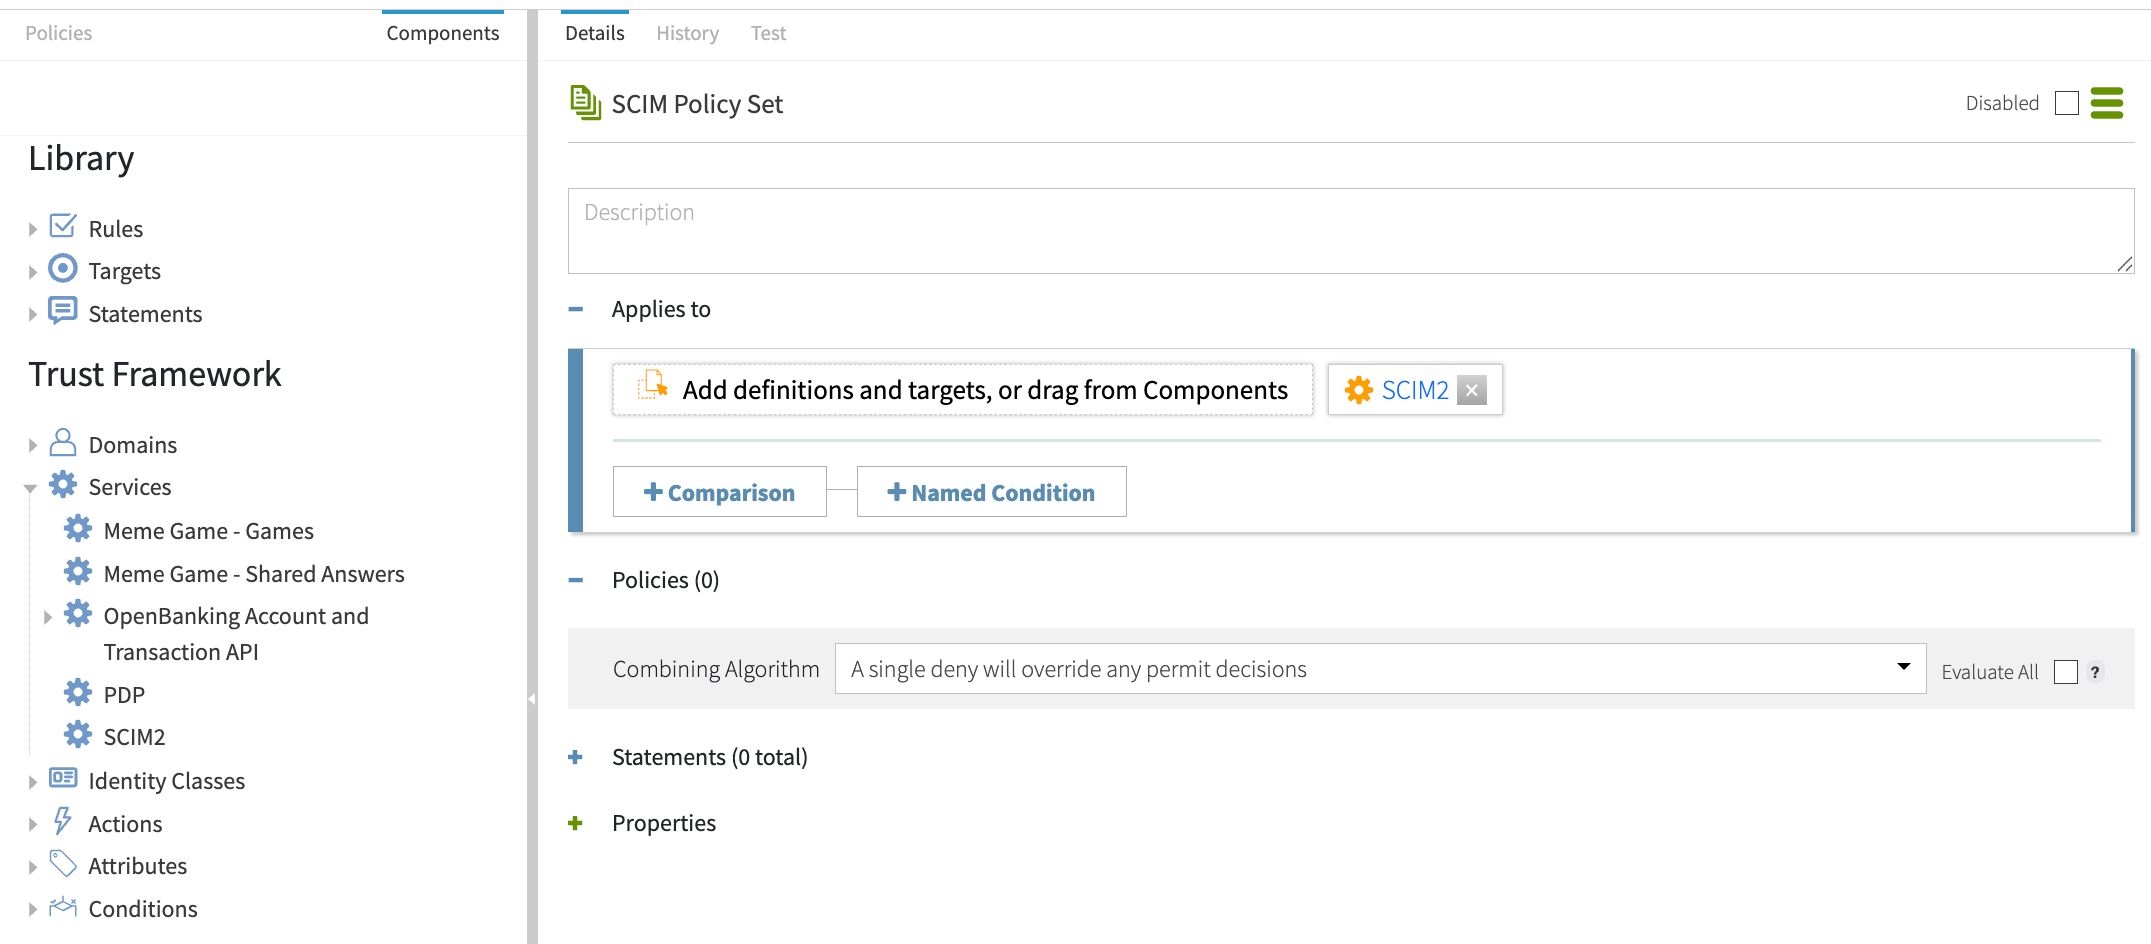Tick the Evaluate All checkbox

tap(2065, 672)
